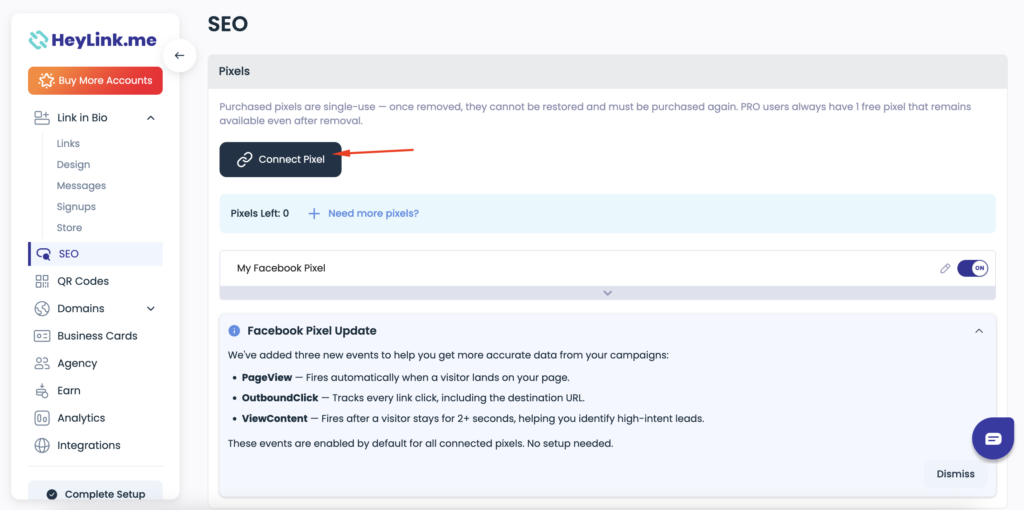Screen dimensions: 1024x510
Task: Select the SEO menu item
Action: click(95, 254)
